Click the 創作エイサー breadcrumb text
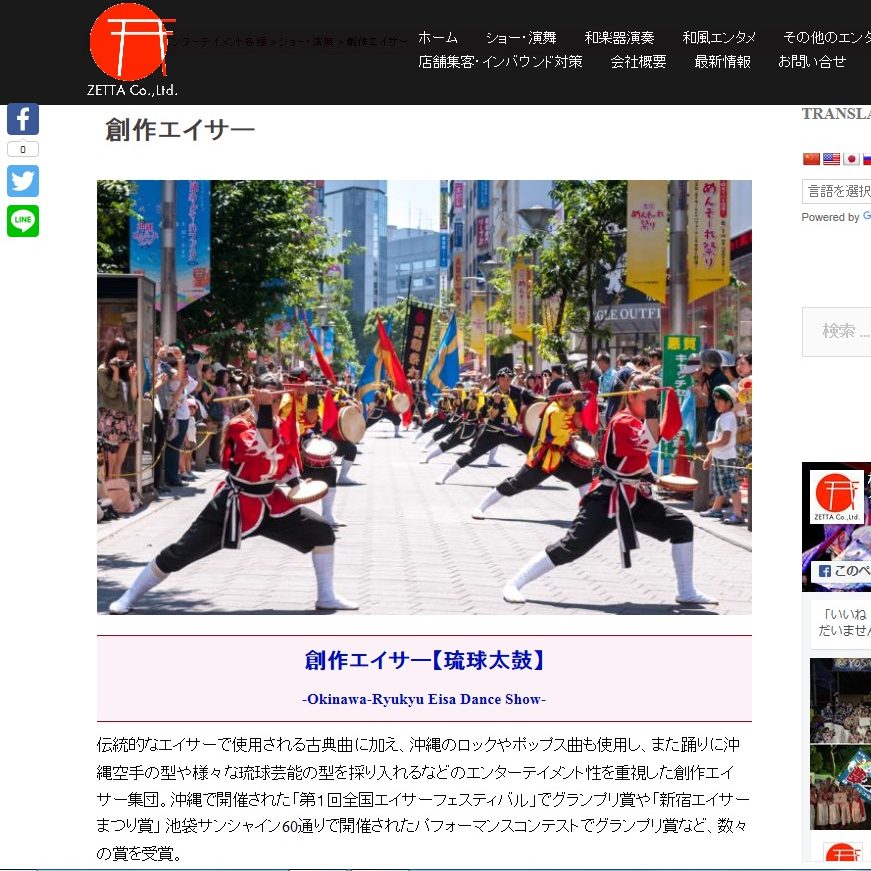This screenshot has width=871, height=871. click(x=376, y=42)
